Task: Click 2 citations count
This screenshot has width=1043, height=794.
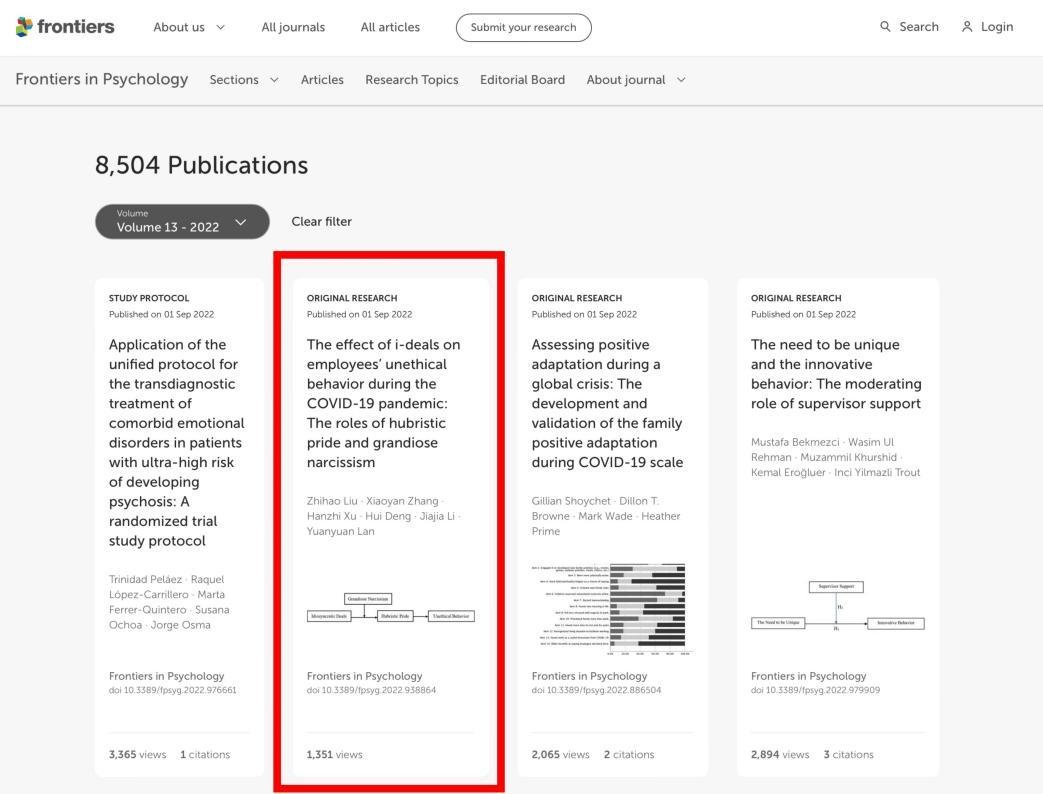Action: [x=629, y=755]
